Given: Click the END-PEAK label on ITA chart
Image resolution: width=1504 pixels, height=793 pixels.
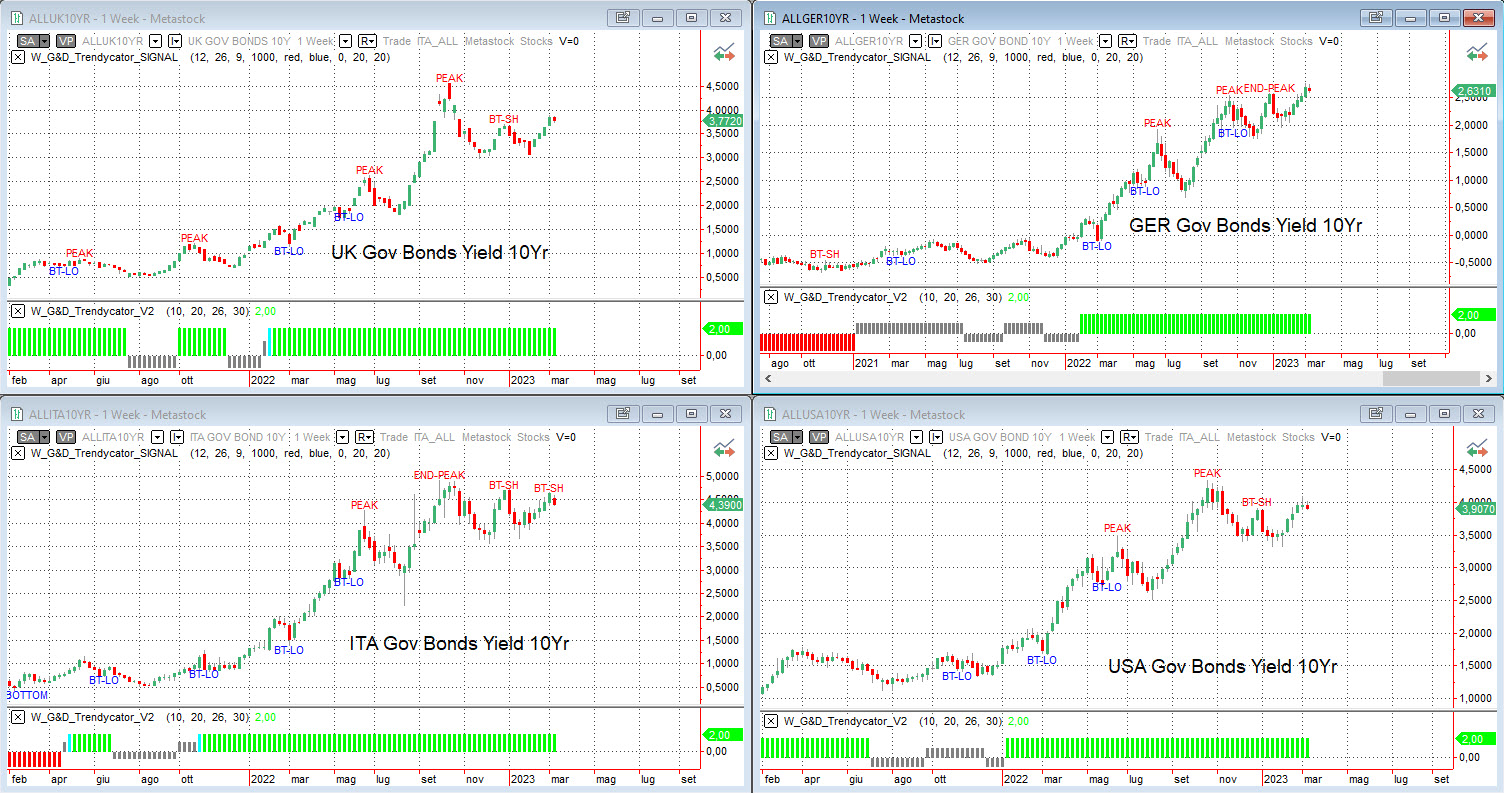Looking at the screenshot, I should point(439,475).
